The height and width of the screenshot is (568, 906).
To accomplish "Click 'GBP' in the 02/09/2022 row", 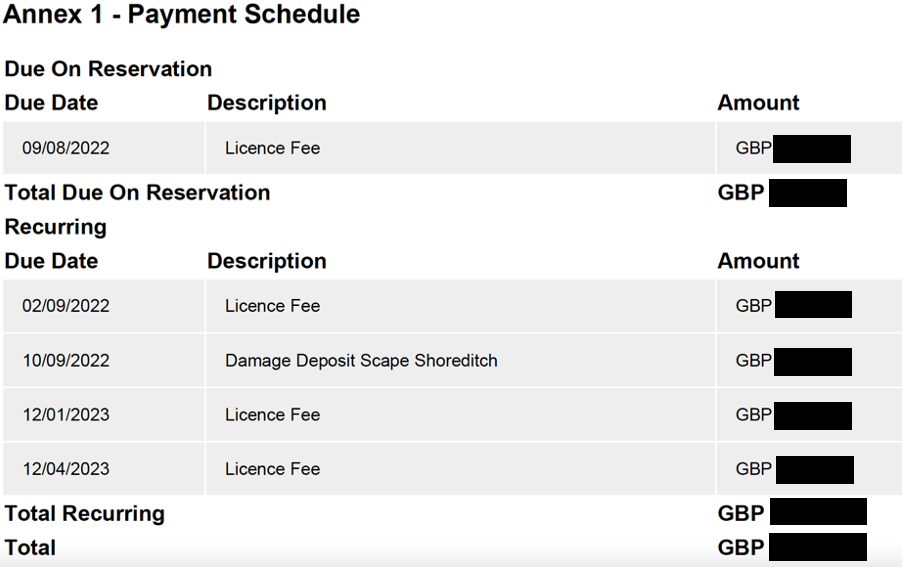I will (x=753, y=306).
